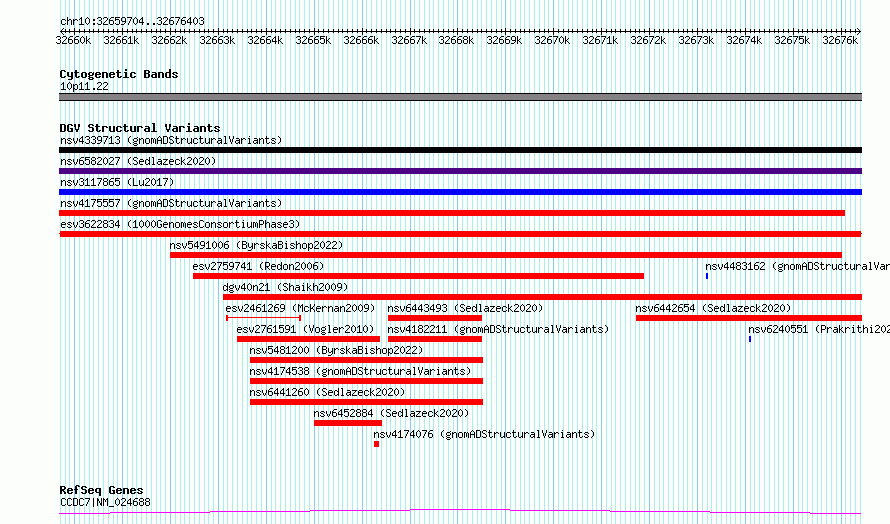
Task: Click the nsv4182211 label text
Action: 498,329
